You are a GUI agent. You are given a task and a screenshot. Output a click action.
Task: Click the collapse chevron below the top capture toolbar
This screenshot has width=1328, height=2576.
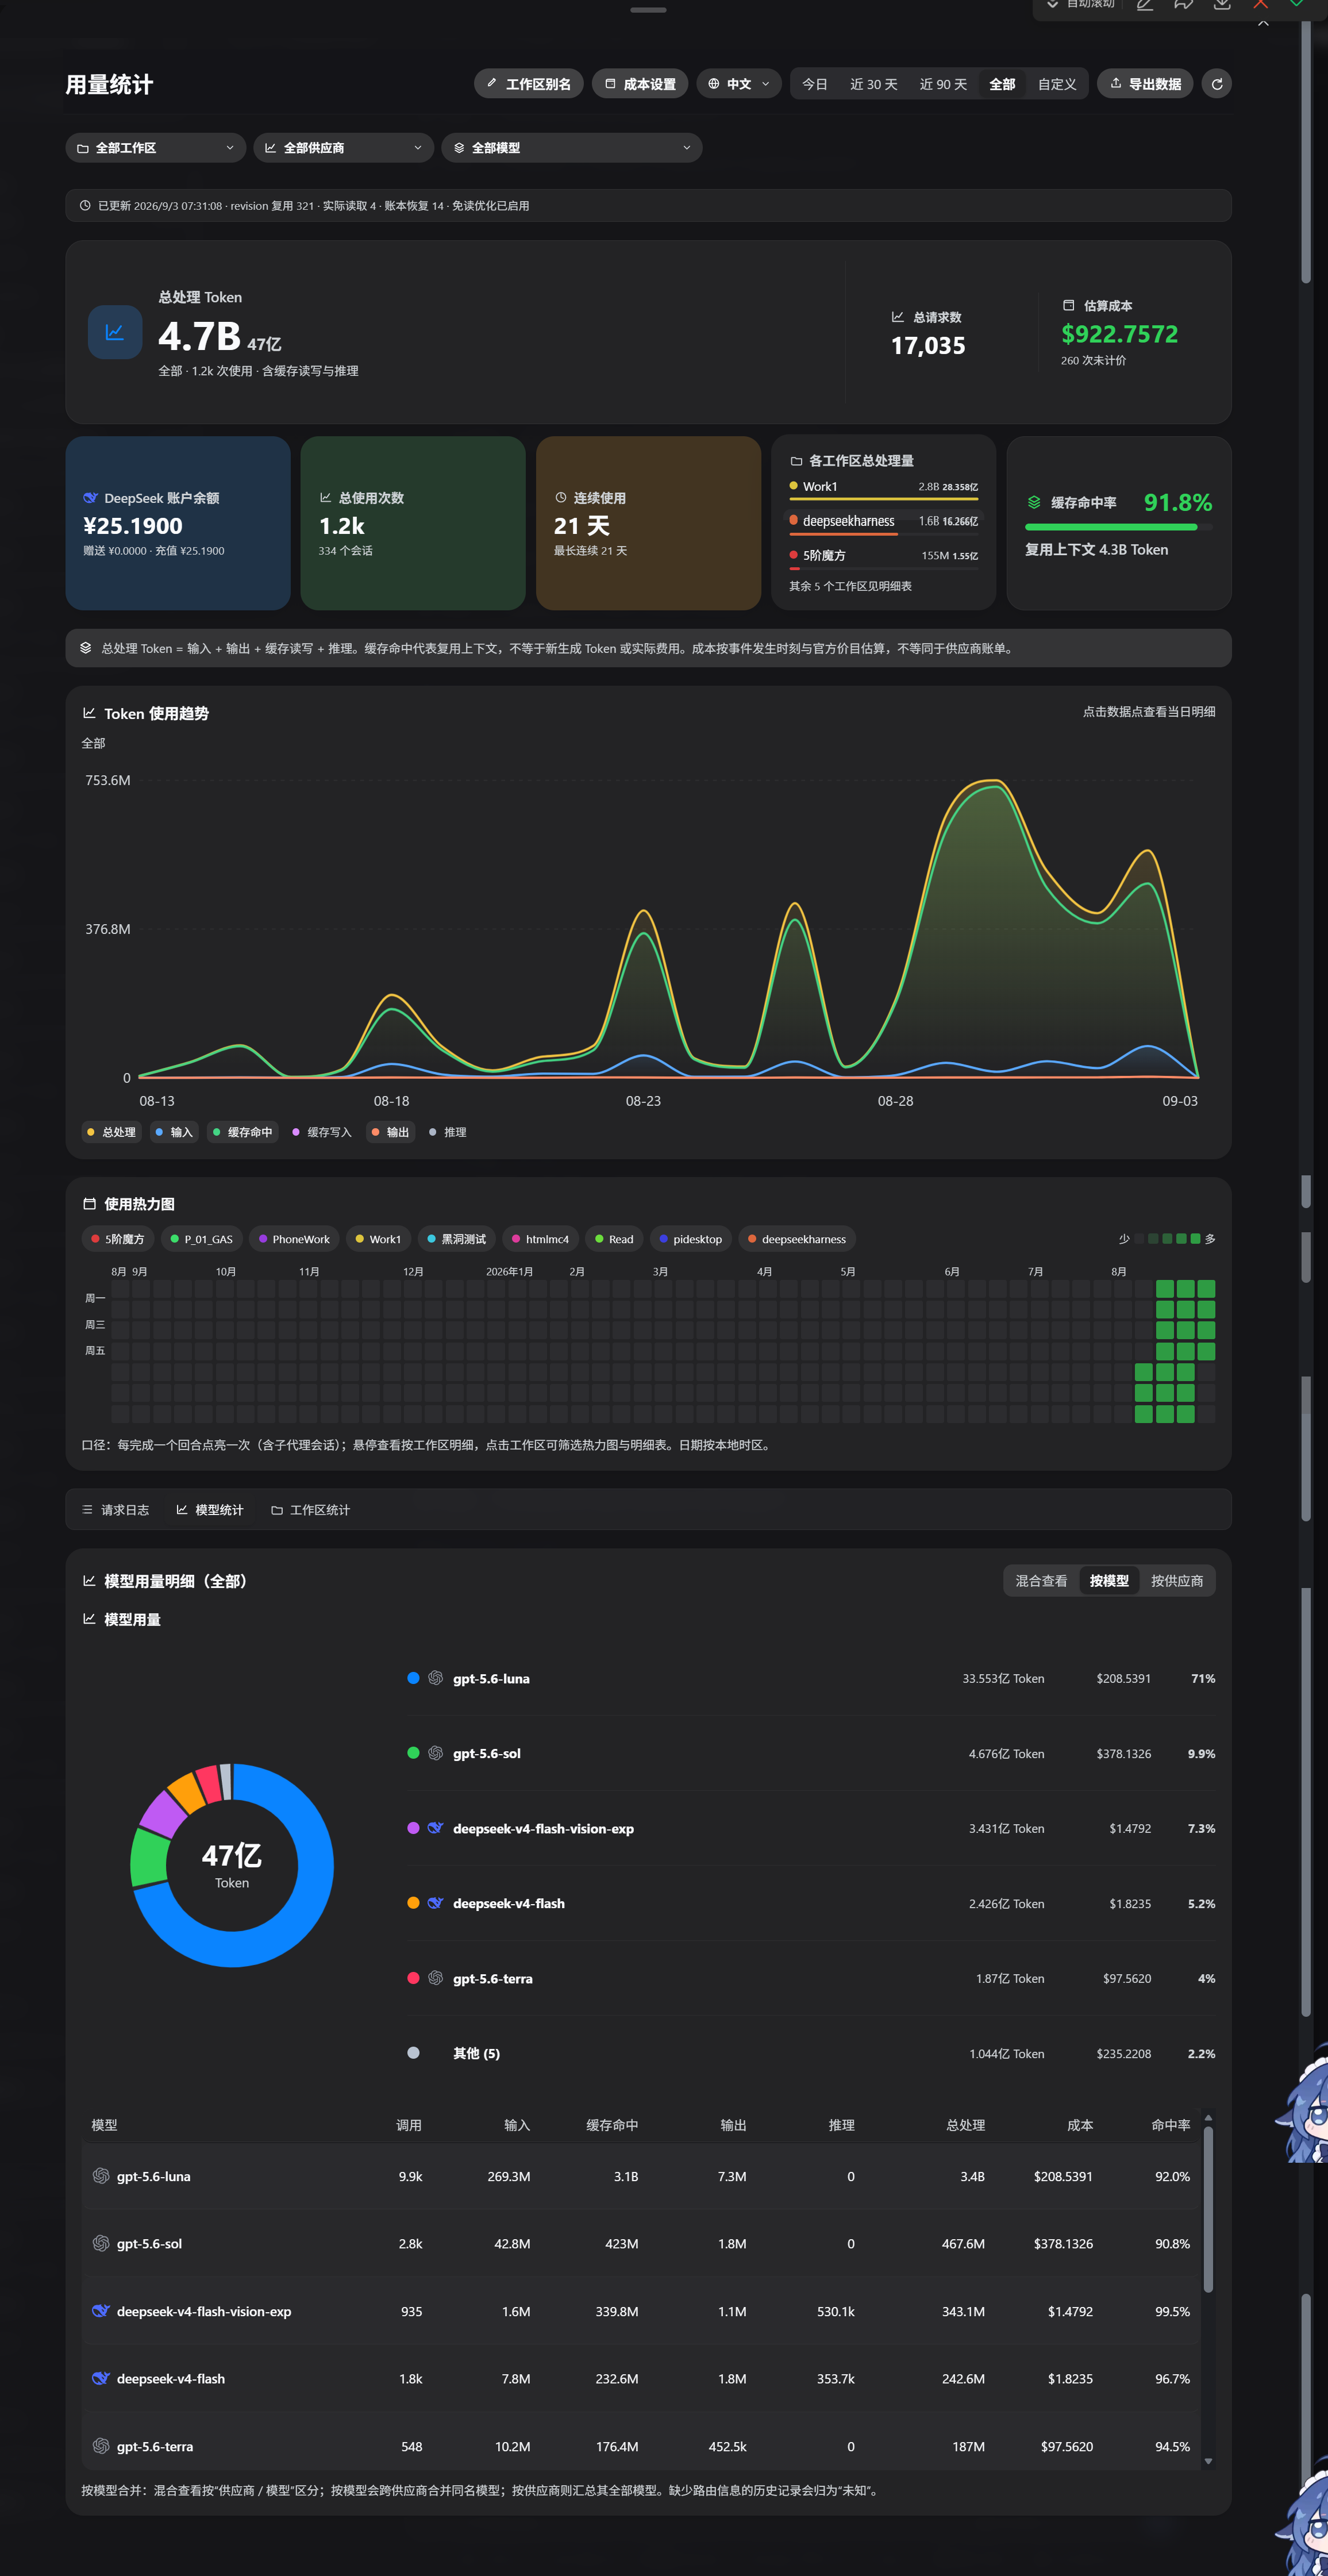(x=1263, y=23)
